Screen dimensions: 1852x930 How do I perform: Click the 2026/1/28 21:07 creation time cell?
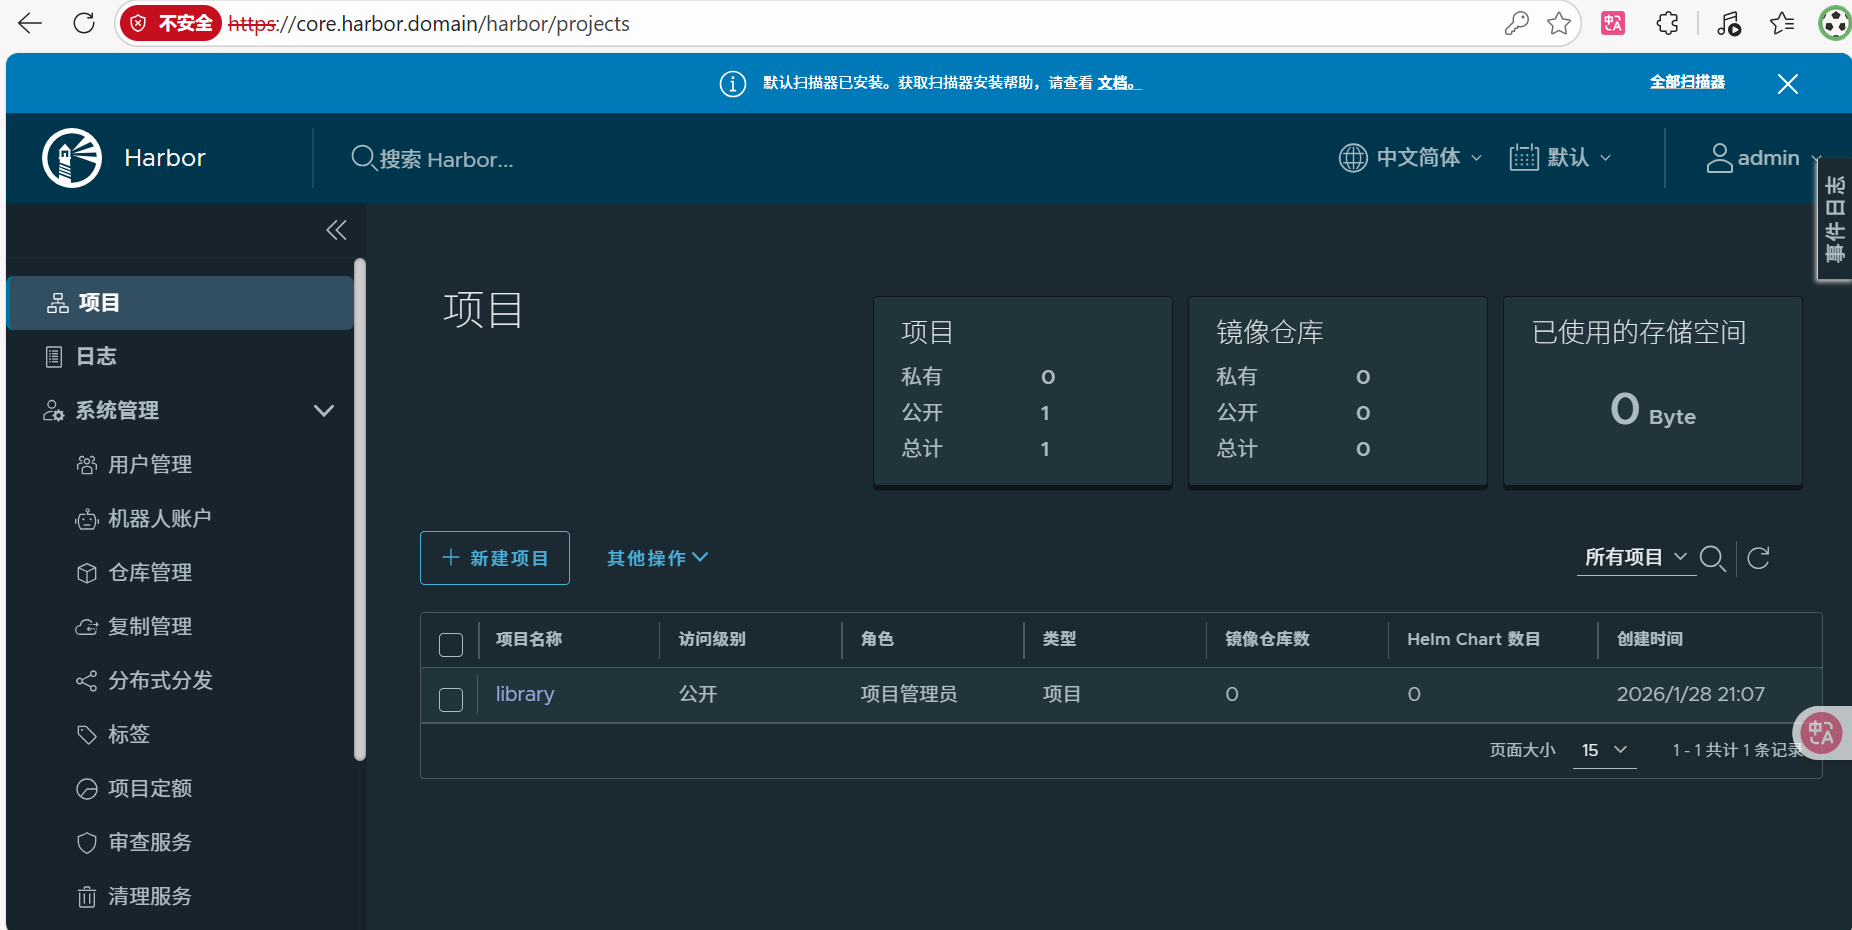click(1691, 694)
